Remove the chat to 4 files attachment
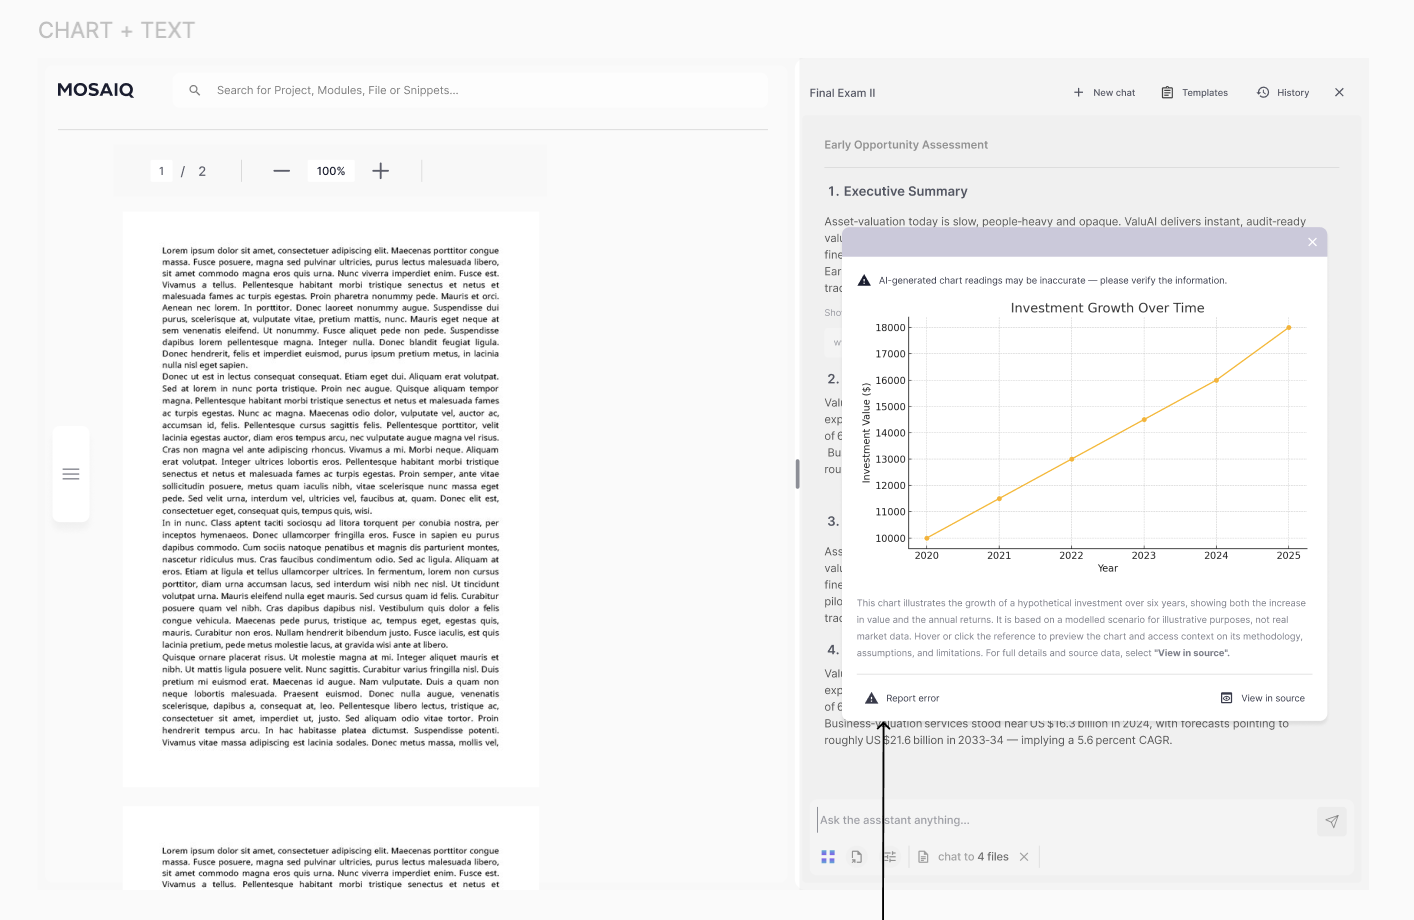Image resolution: width=1414 pixels, height=920 pixels. coord(1023,856)
